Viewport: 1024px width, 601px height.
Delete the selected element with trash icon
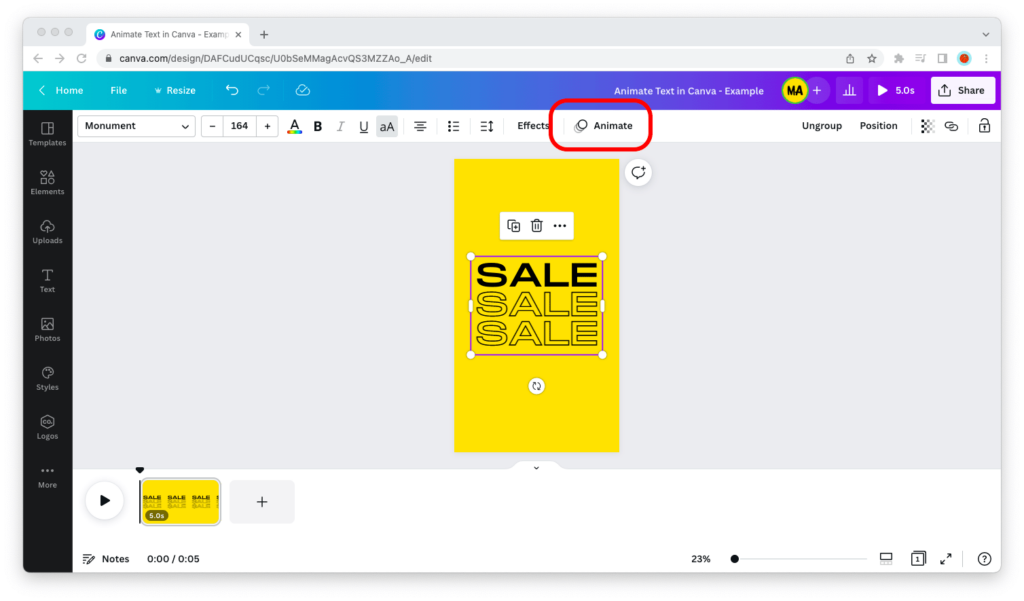tap(536, 225)
